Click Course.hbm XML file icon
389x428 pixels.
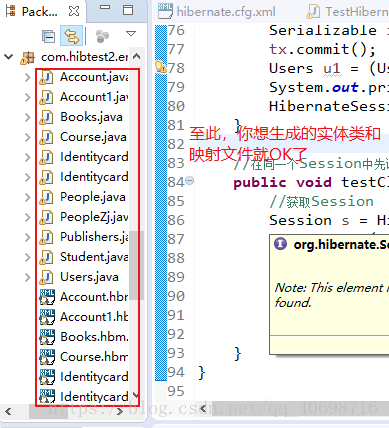tap(47, 357)
